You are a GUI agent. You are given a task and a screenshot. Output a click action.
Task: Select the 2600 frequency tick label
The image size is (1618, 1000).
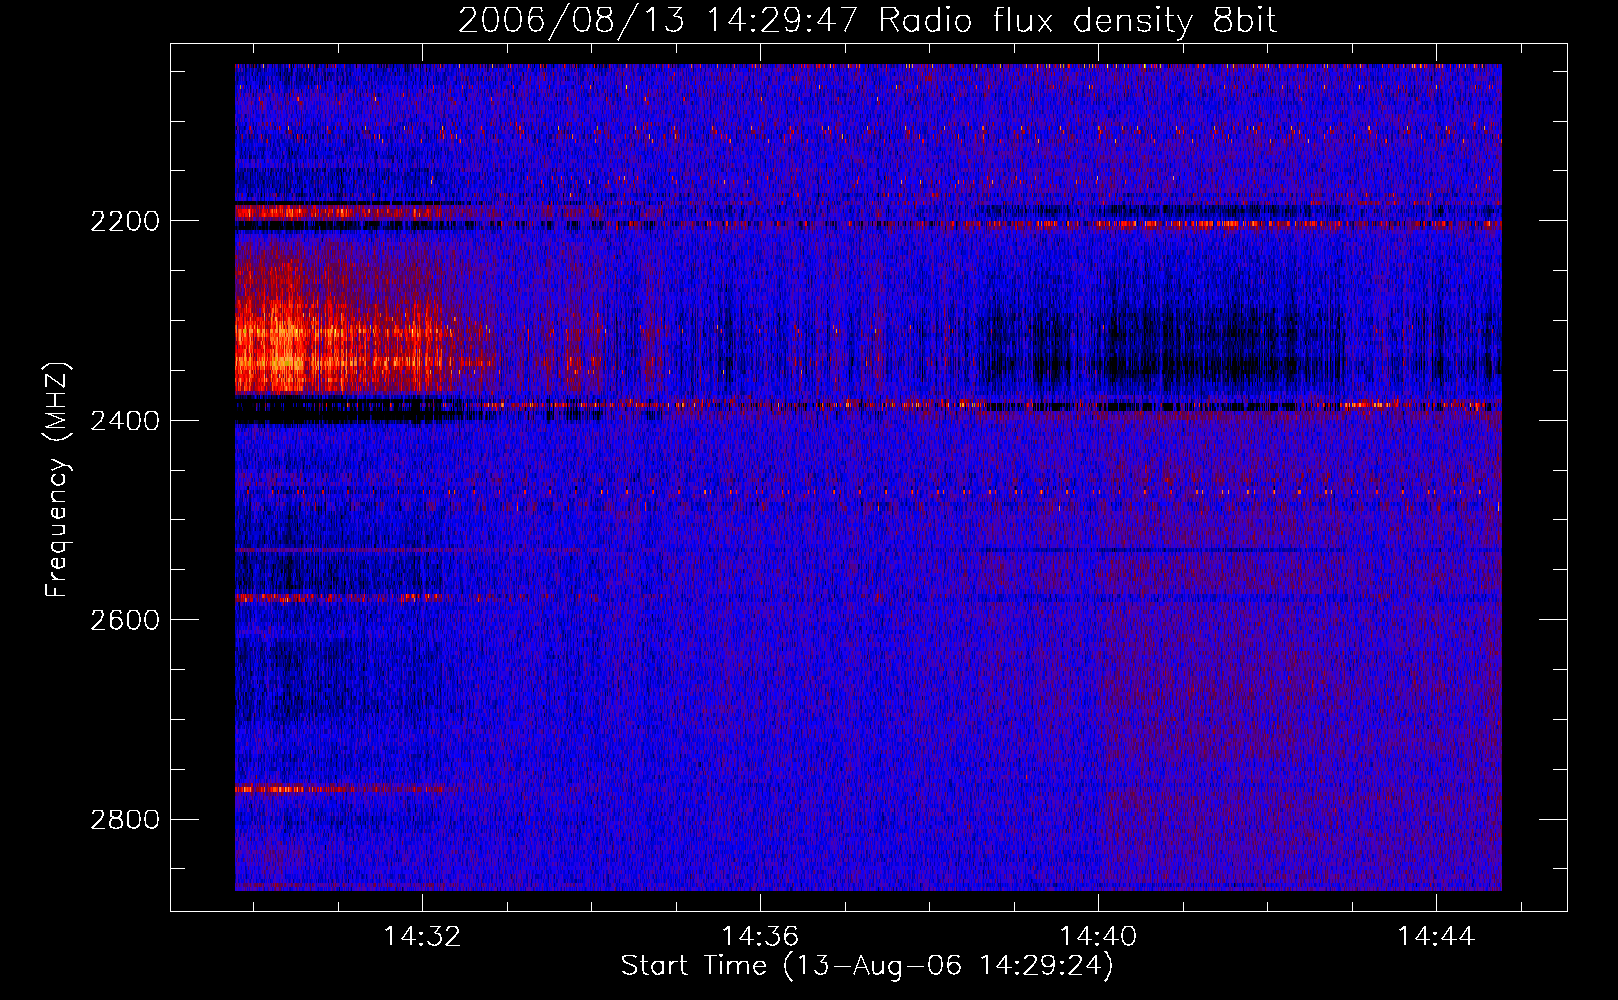(125, 620)
